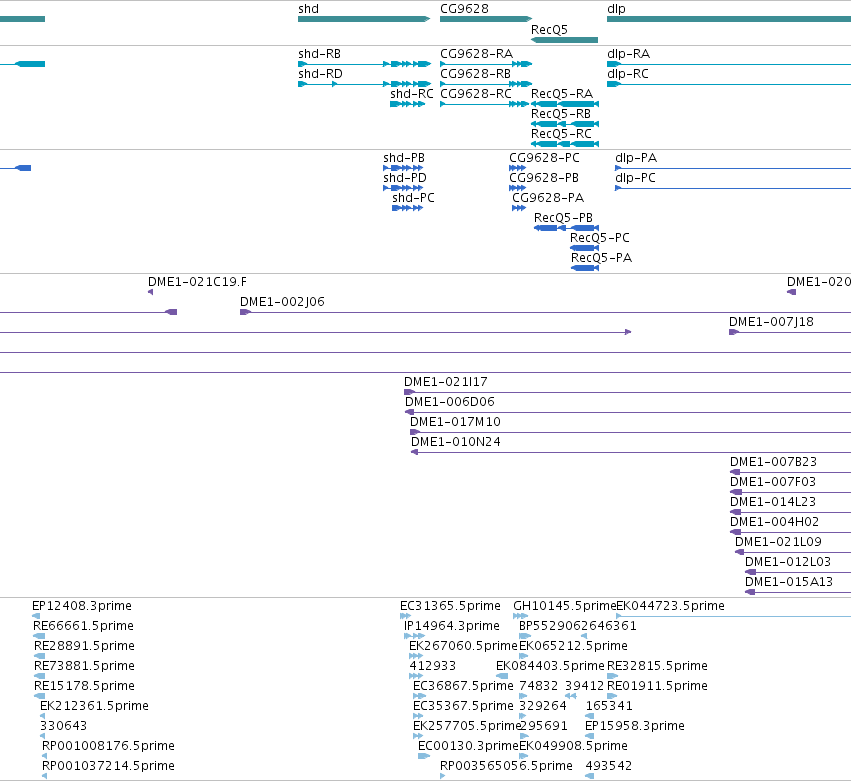The height and width of the screenshot is (781, 851).
Task: Click the CG9628-RC transcript label
Action: (x=476, y=94)
